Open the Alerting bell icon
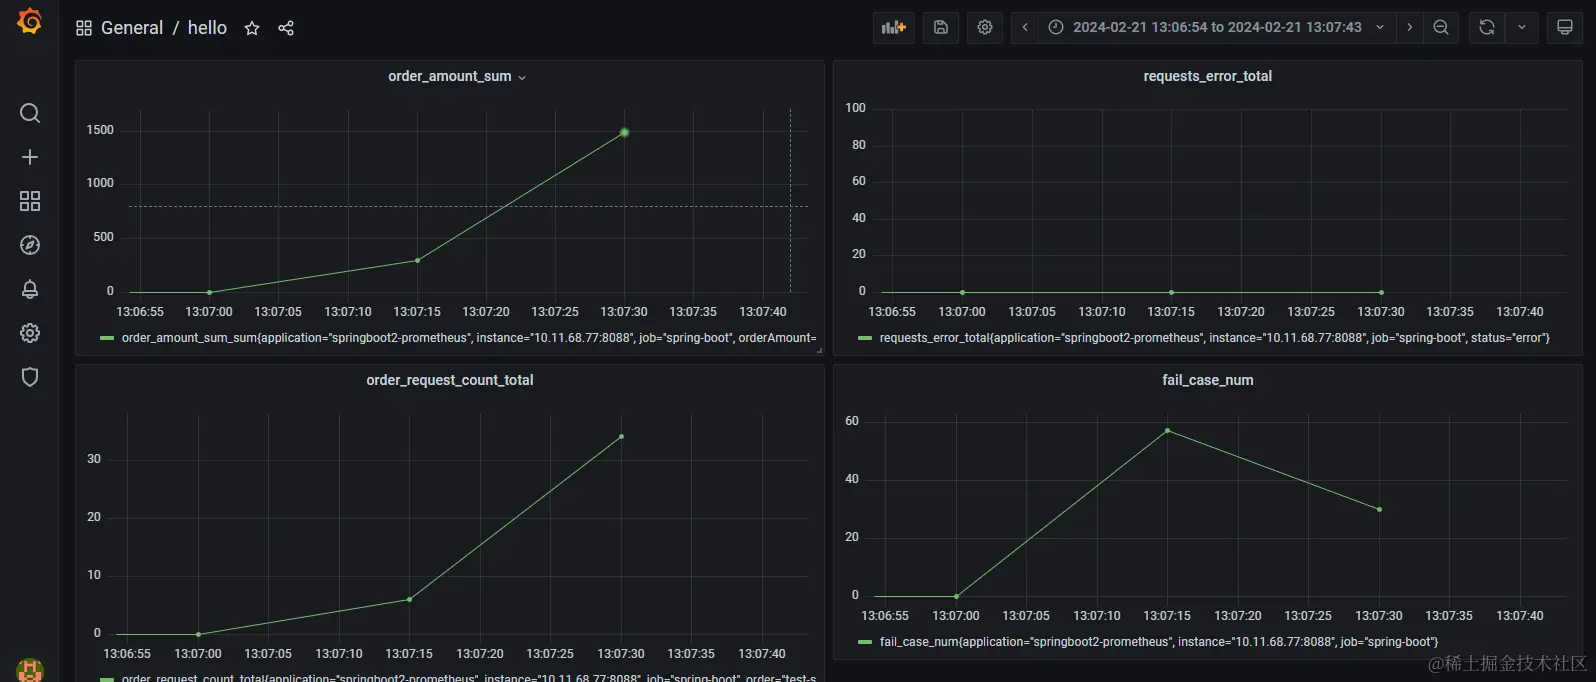This screenshot has width=1596, height=682. [x=30, y=289]
